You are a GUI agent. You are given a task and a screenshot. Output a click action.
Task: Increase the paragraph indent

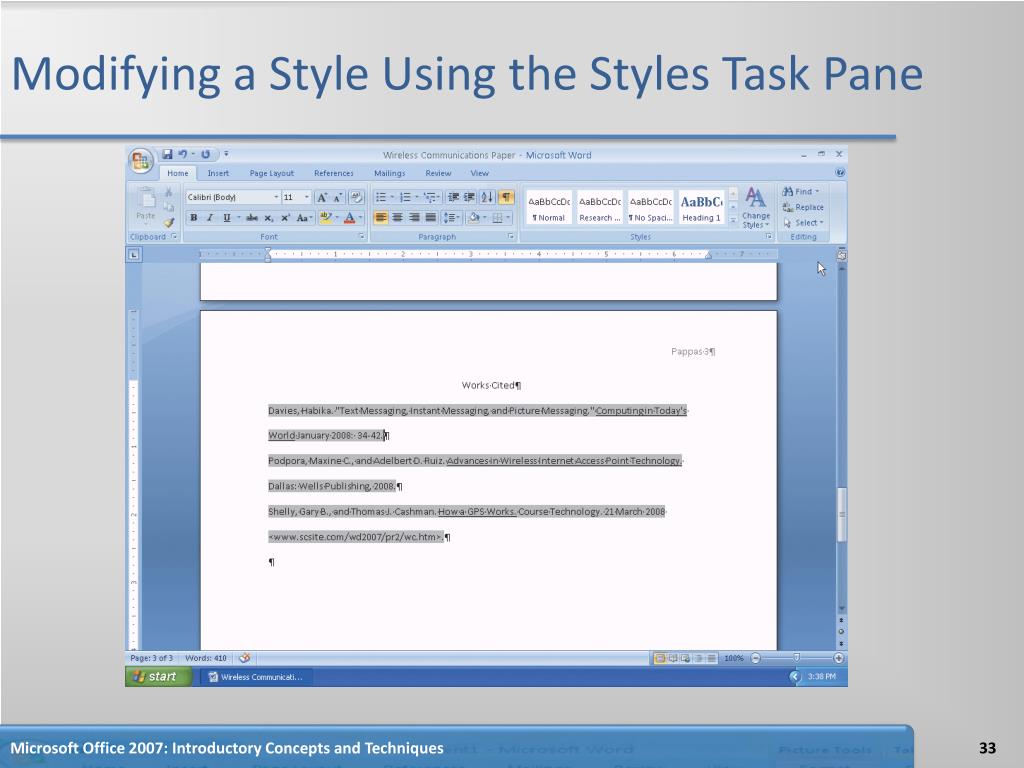pyautogui.click(x=469, y=197)
